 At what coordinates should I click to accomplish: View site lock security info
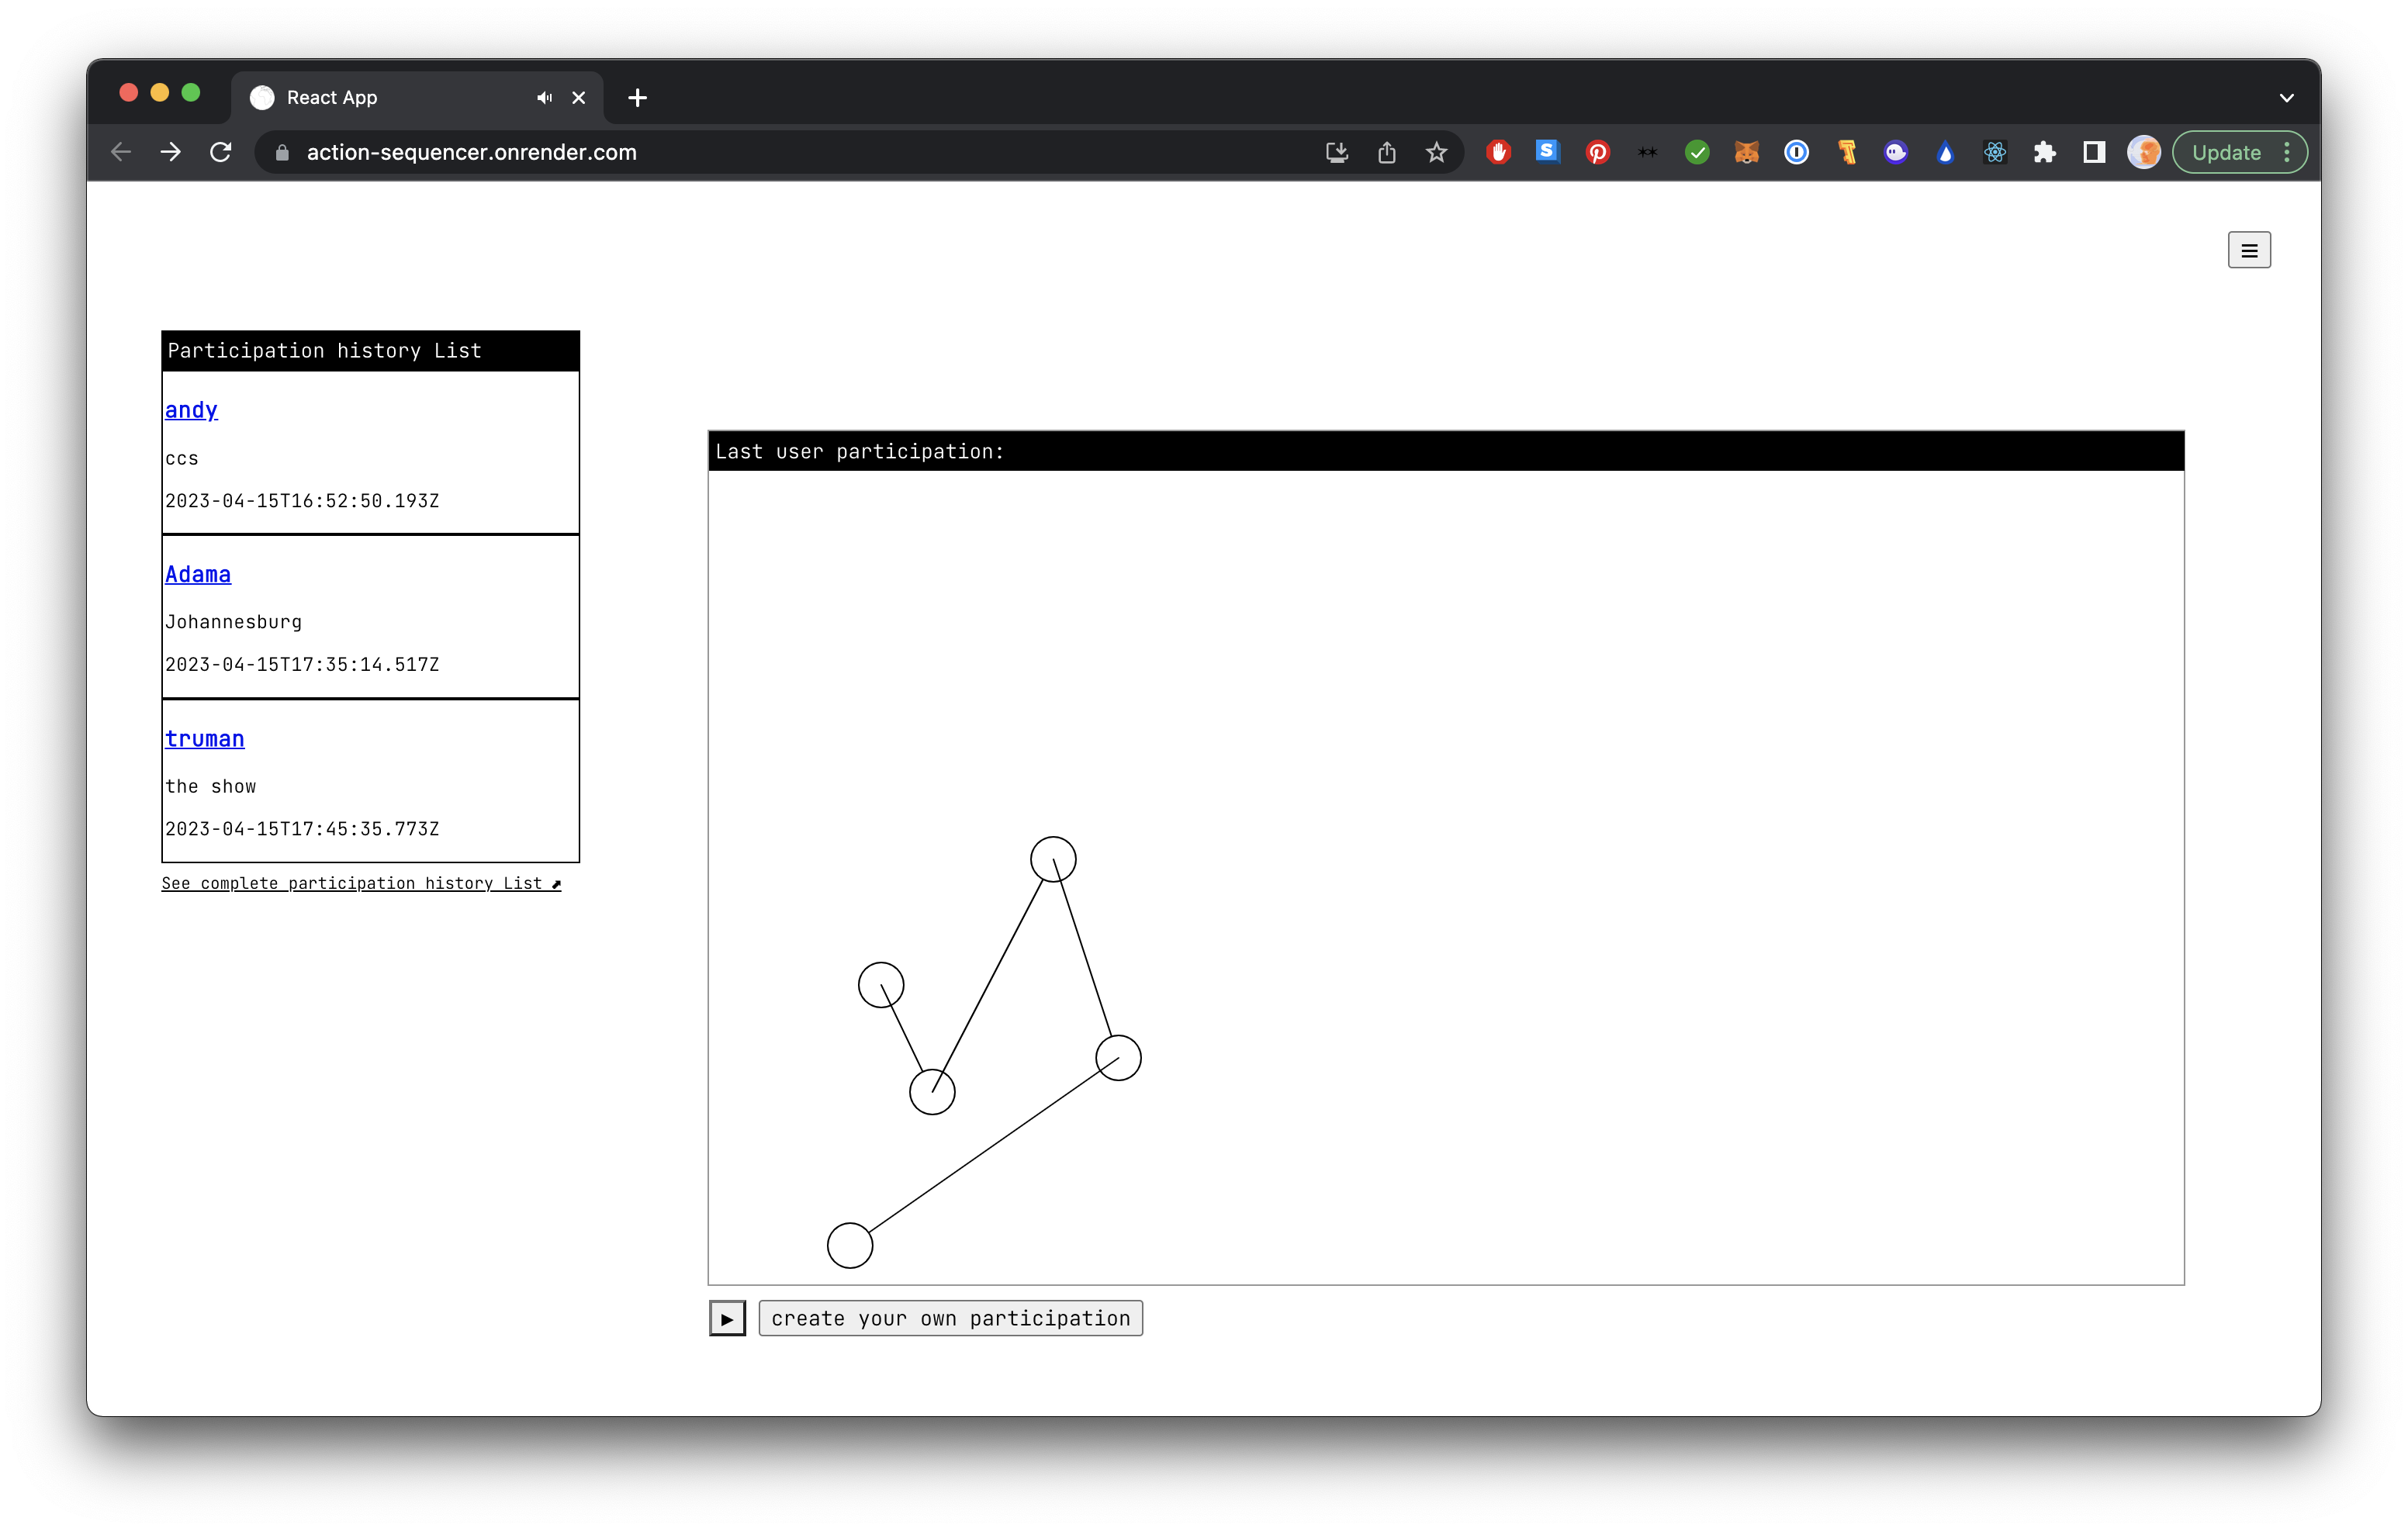coord(283,152)
